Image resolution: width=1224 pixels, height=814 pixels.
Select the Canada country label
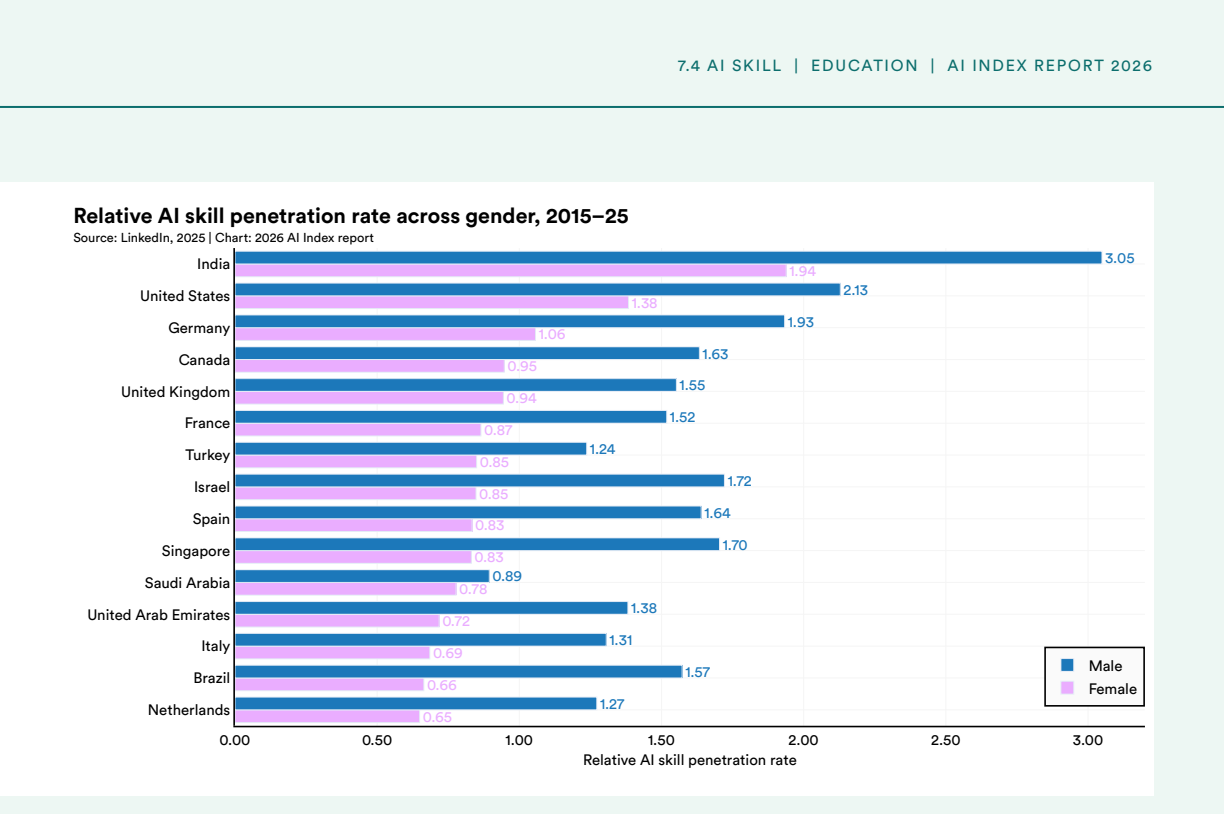pyautogui.click(x=204, y=360)
